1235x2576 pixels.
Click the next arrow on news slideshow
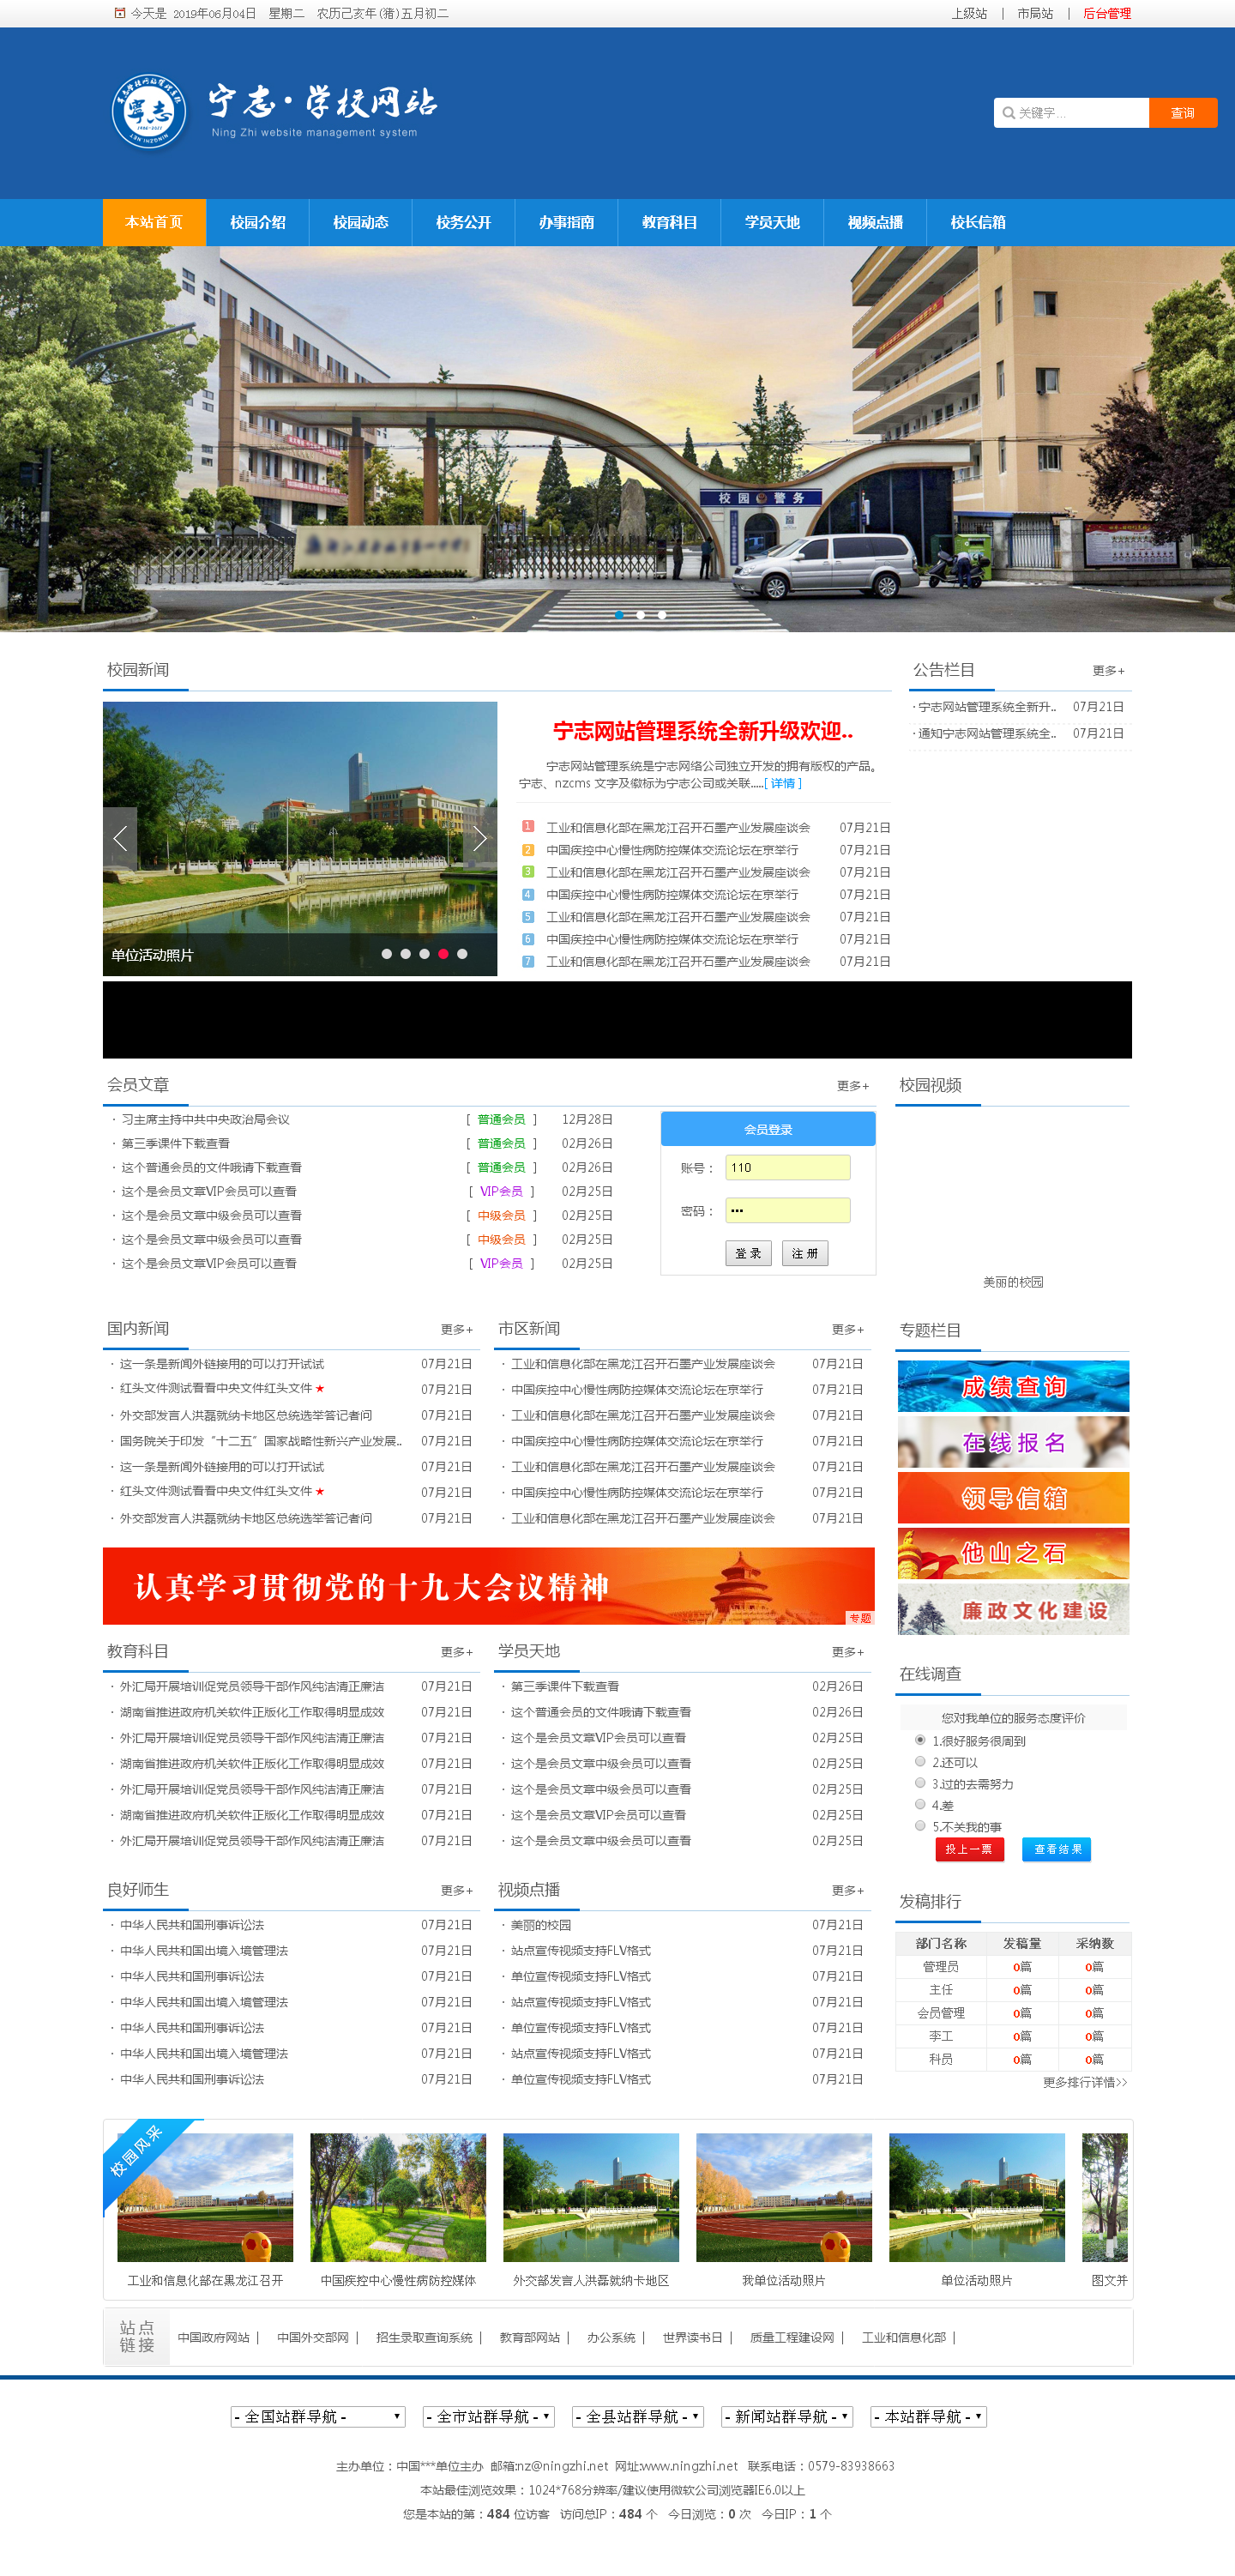point(480,838)
